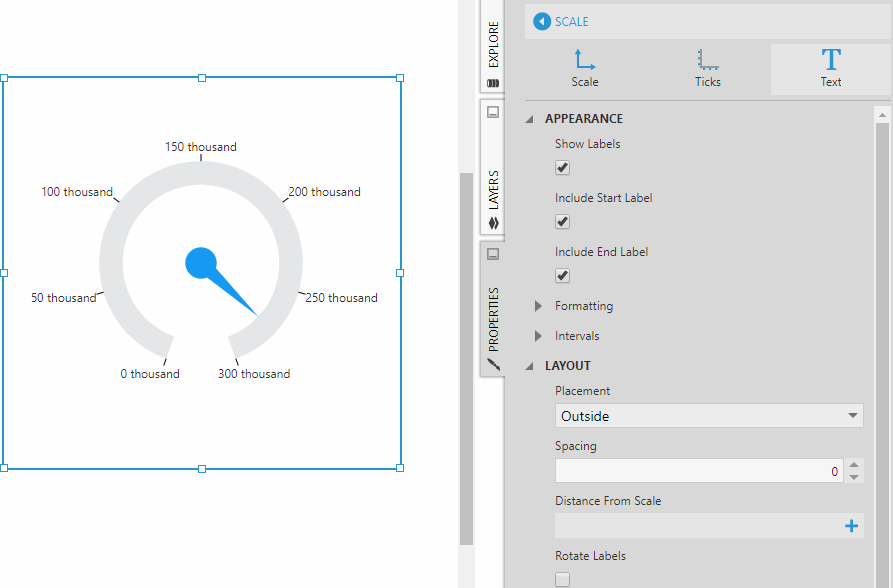
Task: Disable the Include End Label checkbox
Action: [x=563, y=276]
